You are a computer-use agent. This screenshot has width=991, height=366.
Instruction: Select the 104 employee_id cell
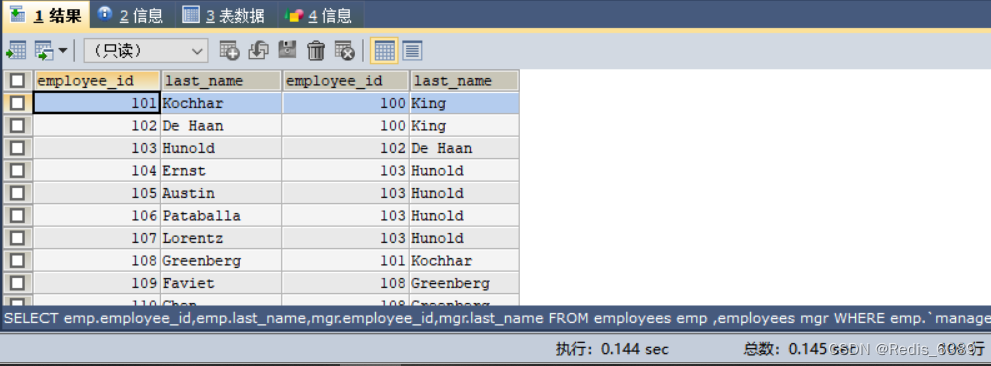96,171
